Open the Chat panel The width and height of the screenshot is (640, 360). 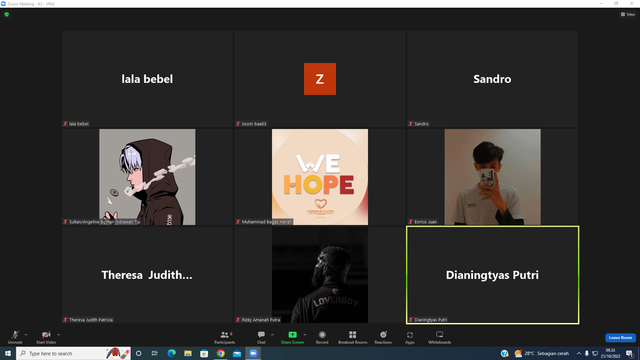[x=261, y=337]
